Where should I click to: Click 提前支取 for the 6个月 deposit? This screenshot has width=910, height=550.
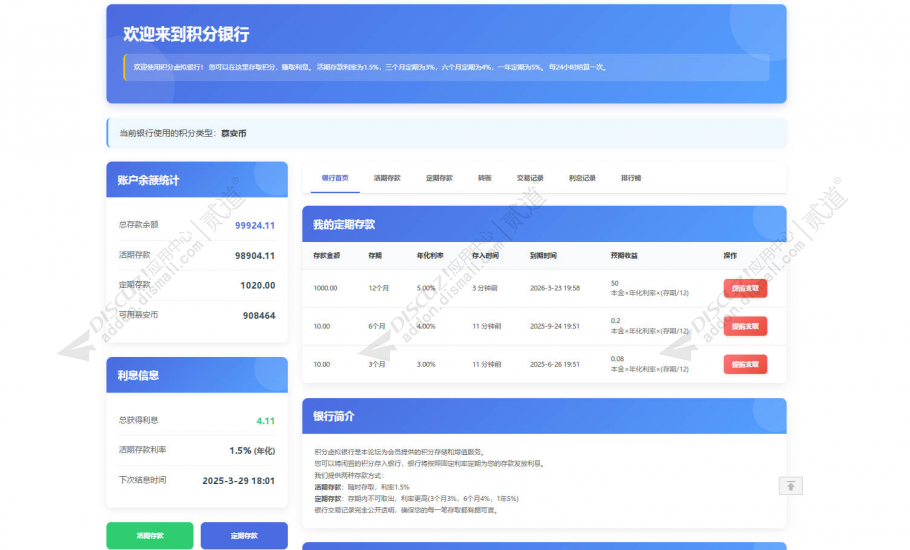(x=745, y=326)
